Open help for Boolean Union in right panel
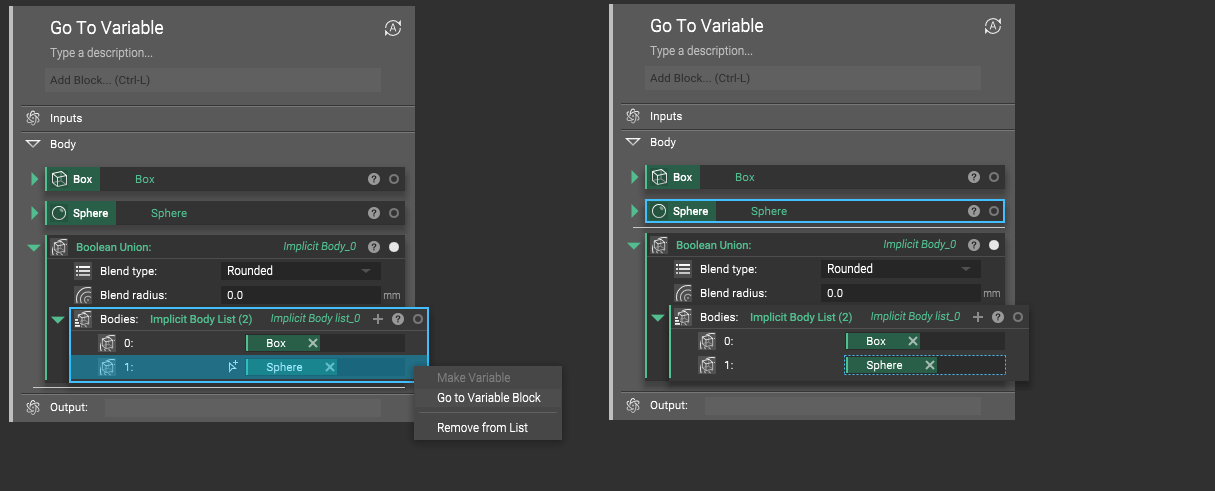The height and width of the screenshot is (491, 1215). [x=974, y=245]
